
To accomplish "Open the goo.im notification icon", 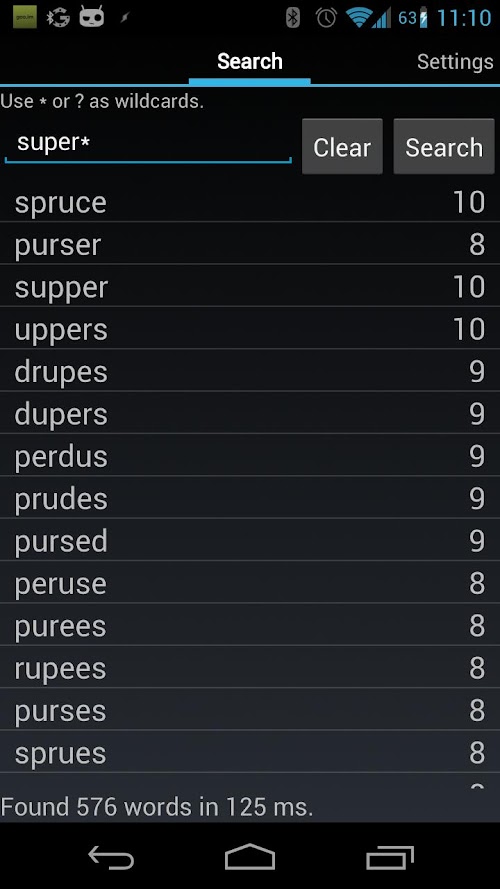I will (24, 17).
